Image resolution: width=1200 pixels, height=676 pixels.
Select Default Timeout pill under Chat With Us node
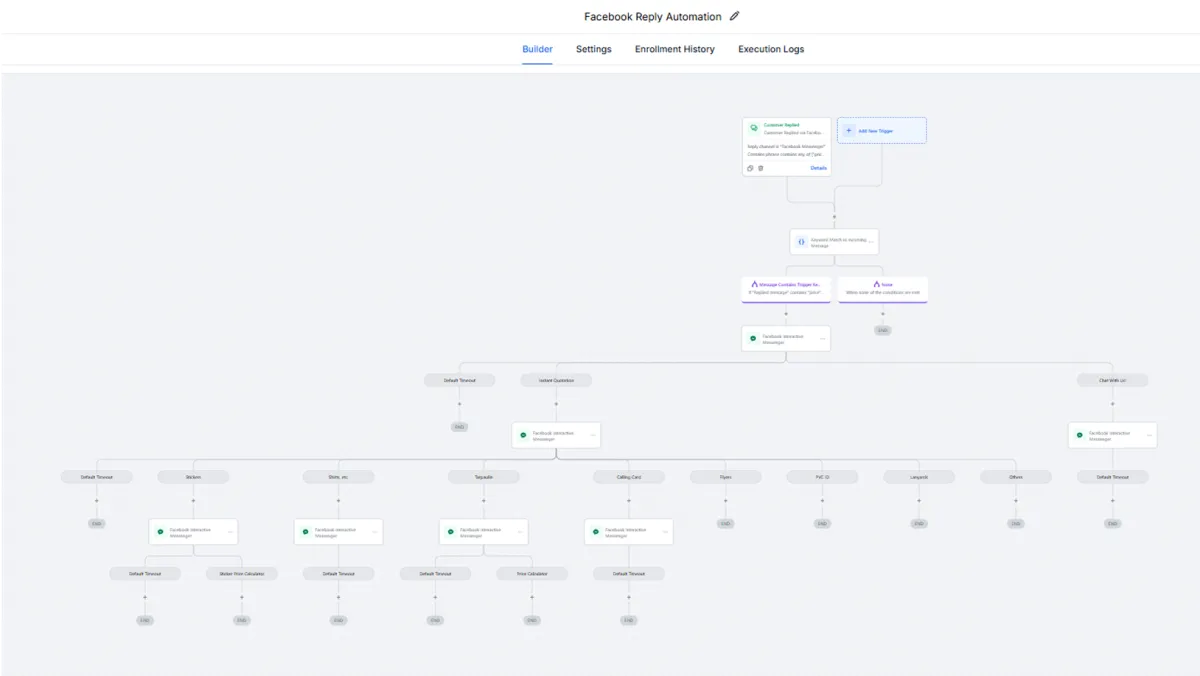coord(1112,477)
